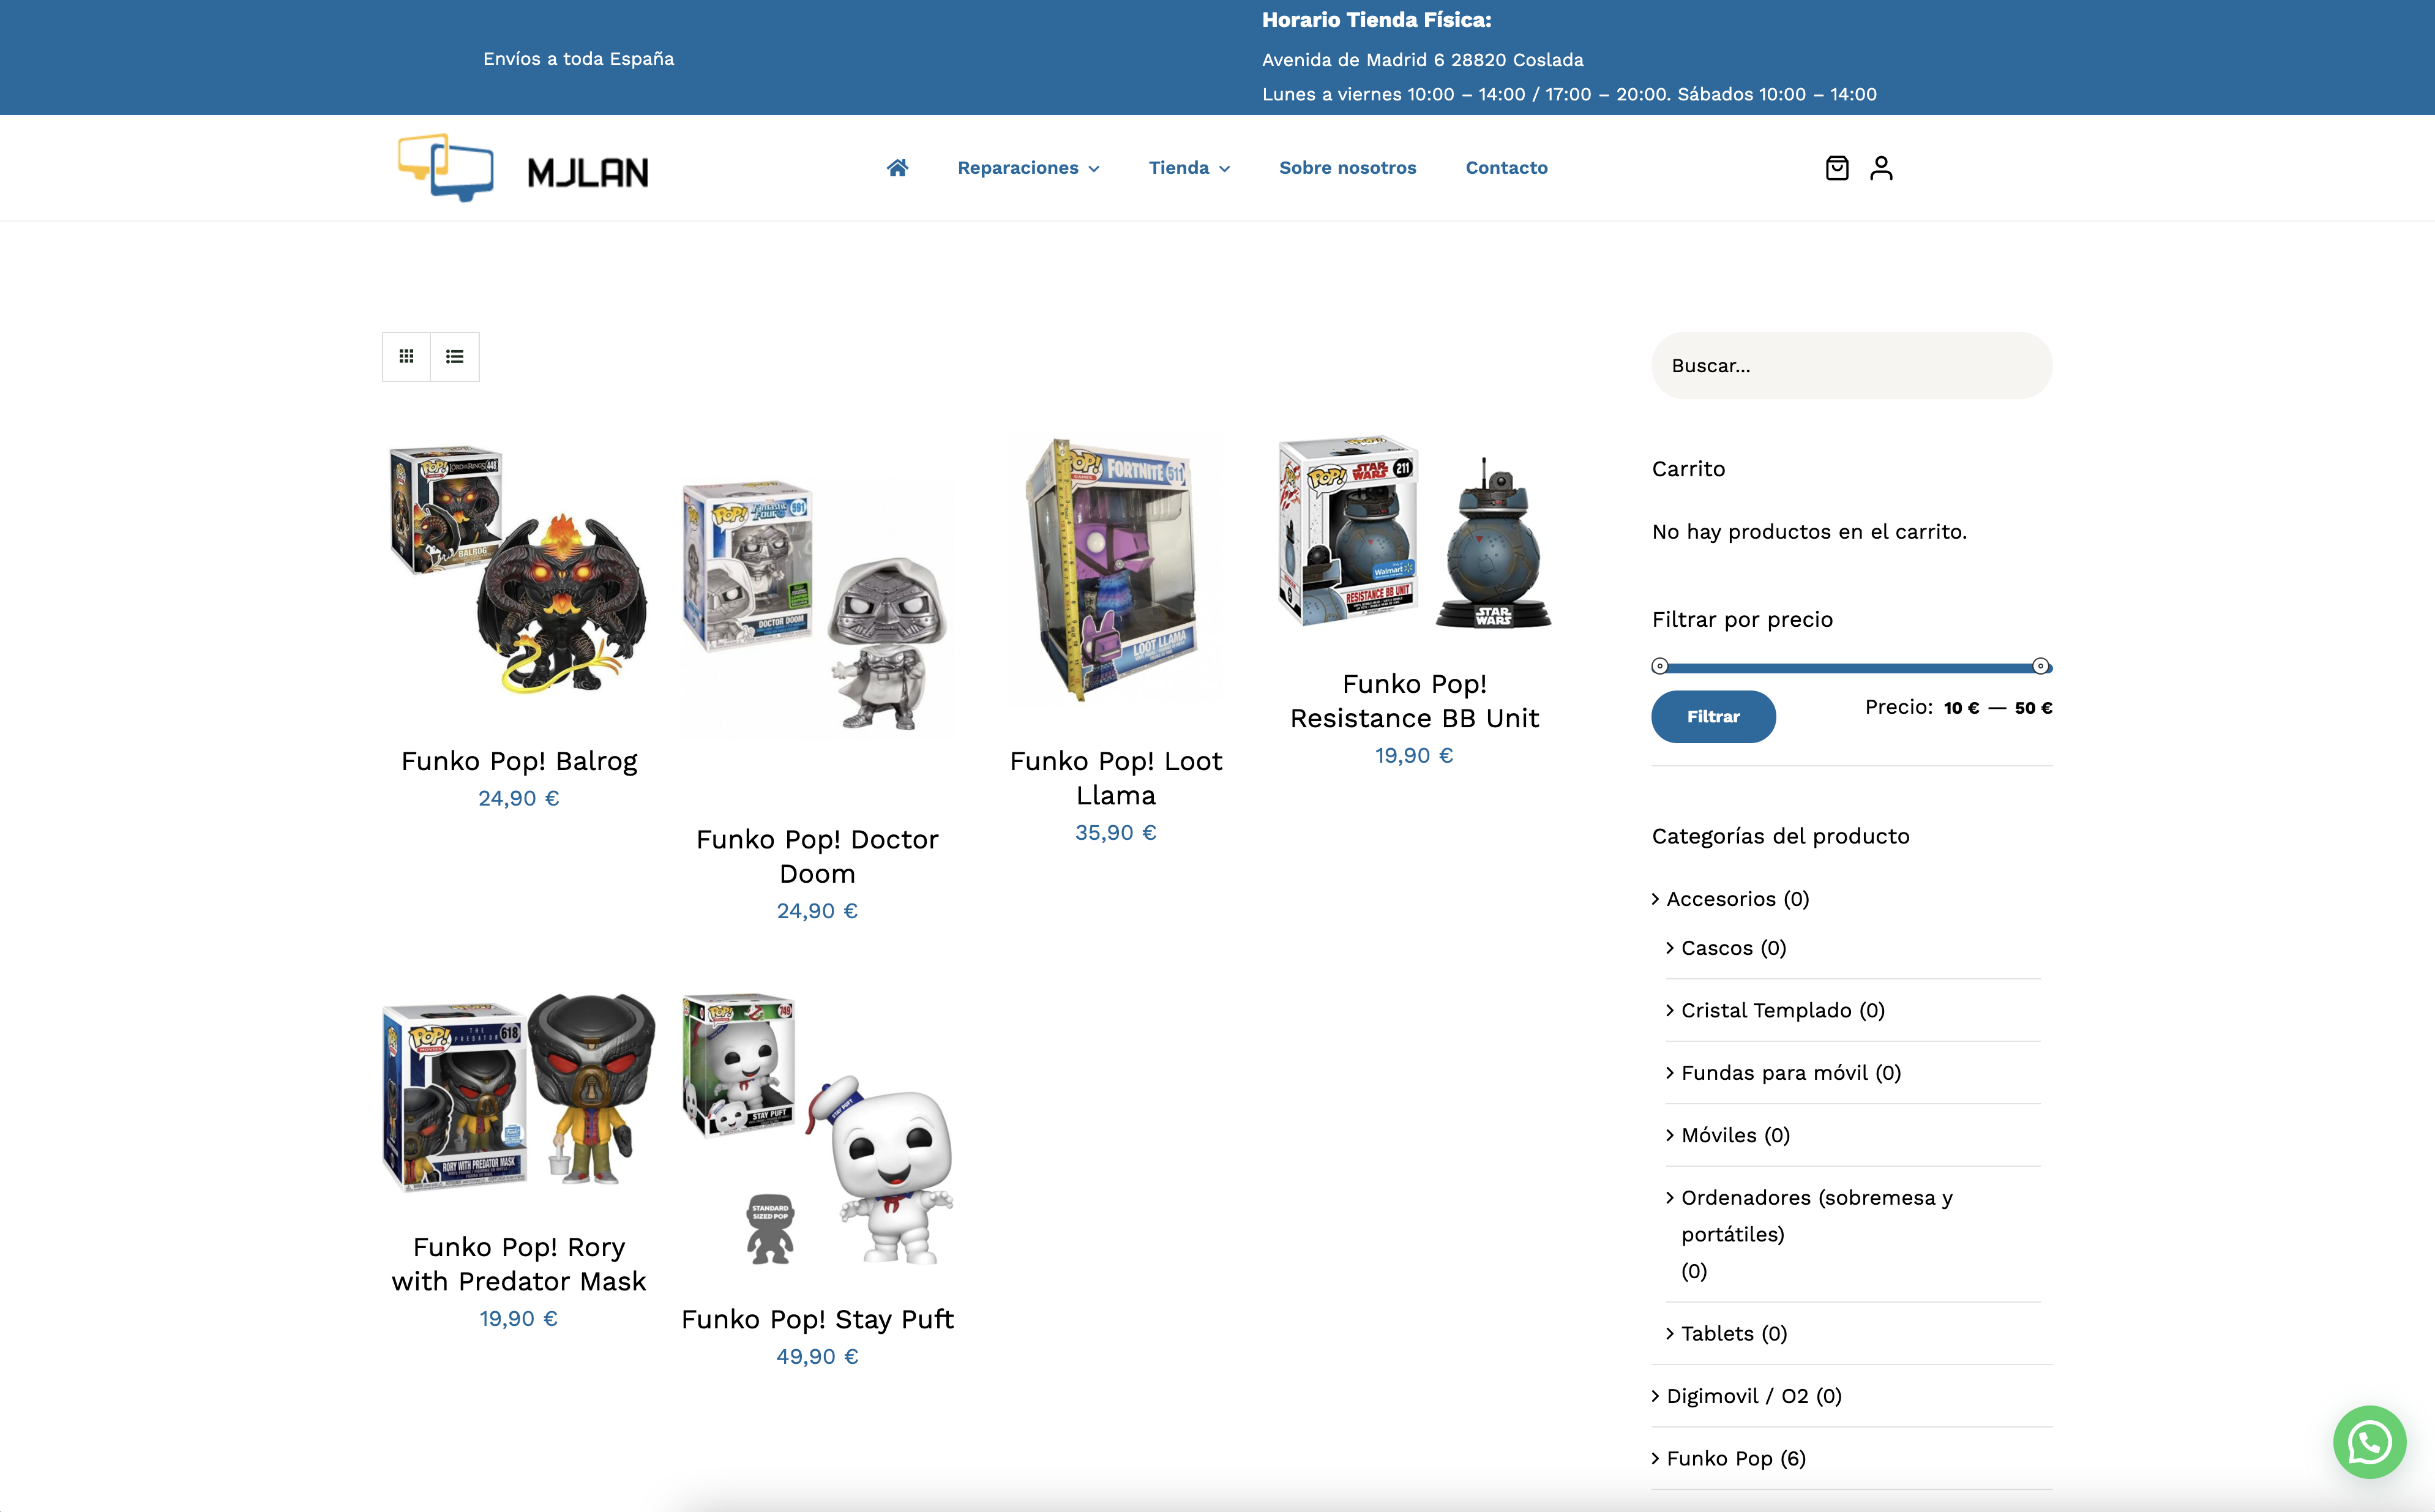The height and width of the screenshot is (1512, 2435).
Task: Grab the maximum price slider handle
Action: (2040, 666)
